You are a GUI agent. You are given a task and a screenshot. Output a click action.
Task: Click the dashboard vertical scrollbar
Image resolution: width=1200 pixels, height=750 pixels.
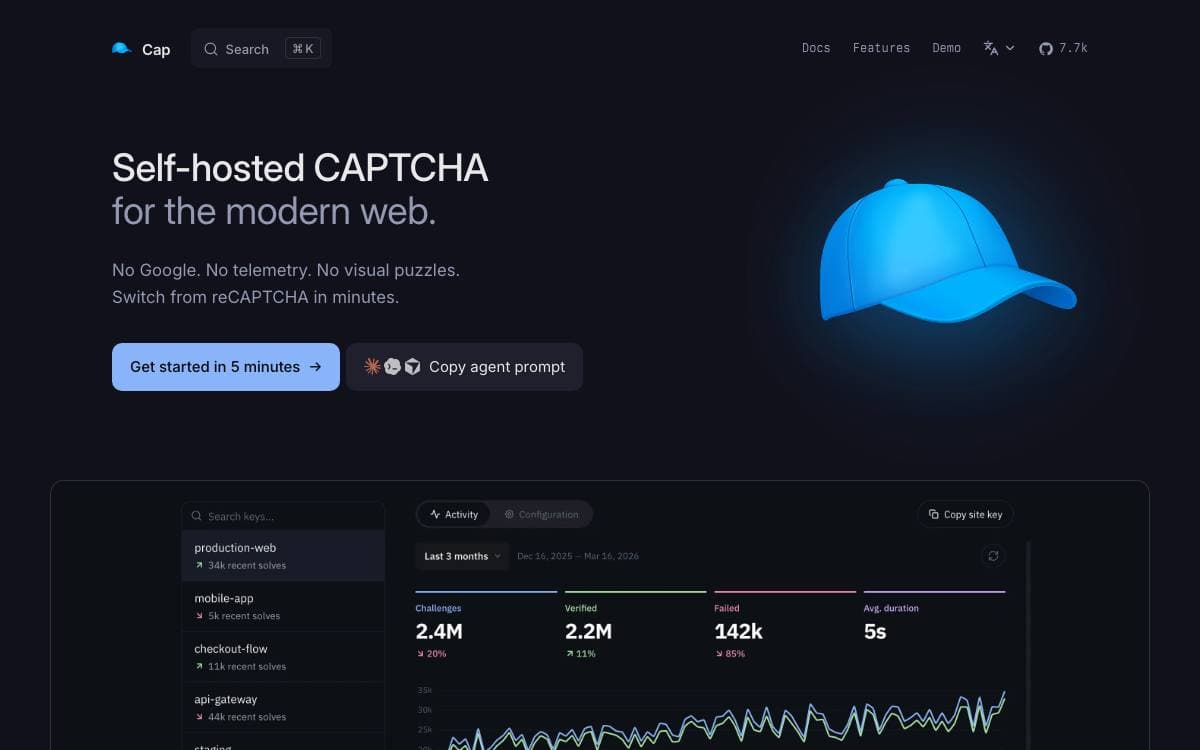coord(1028,645)
